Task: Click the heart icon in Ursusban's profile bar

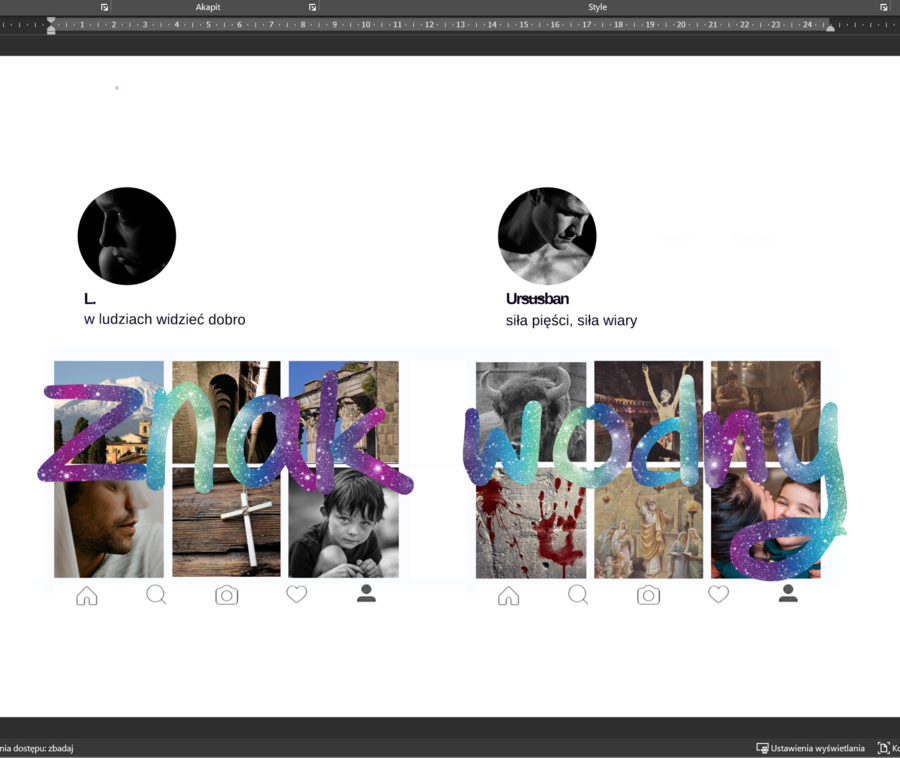Action: [x=718, y=594]
